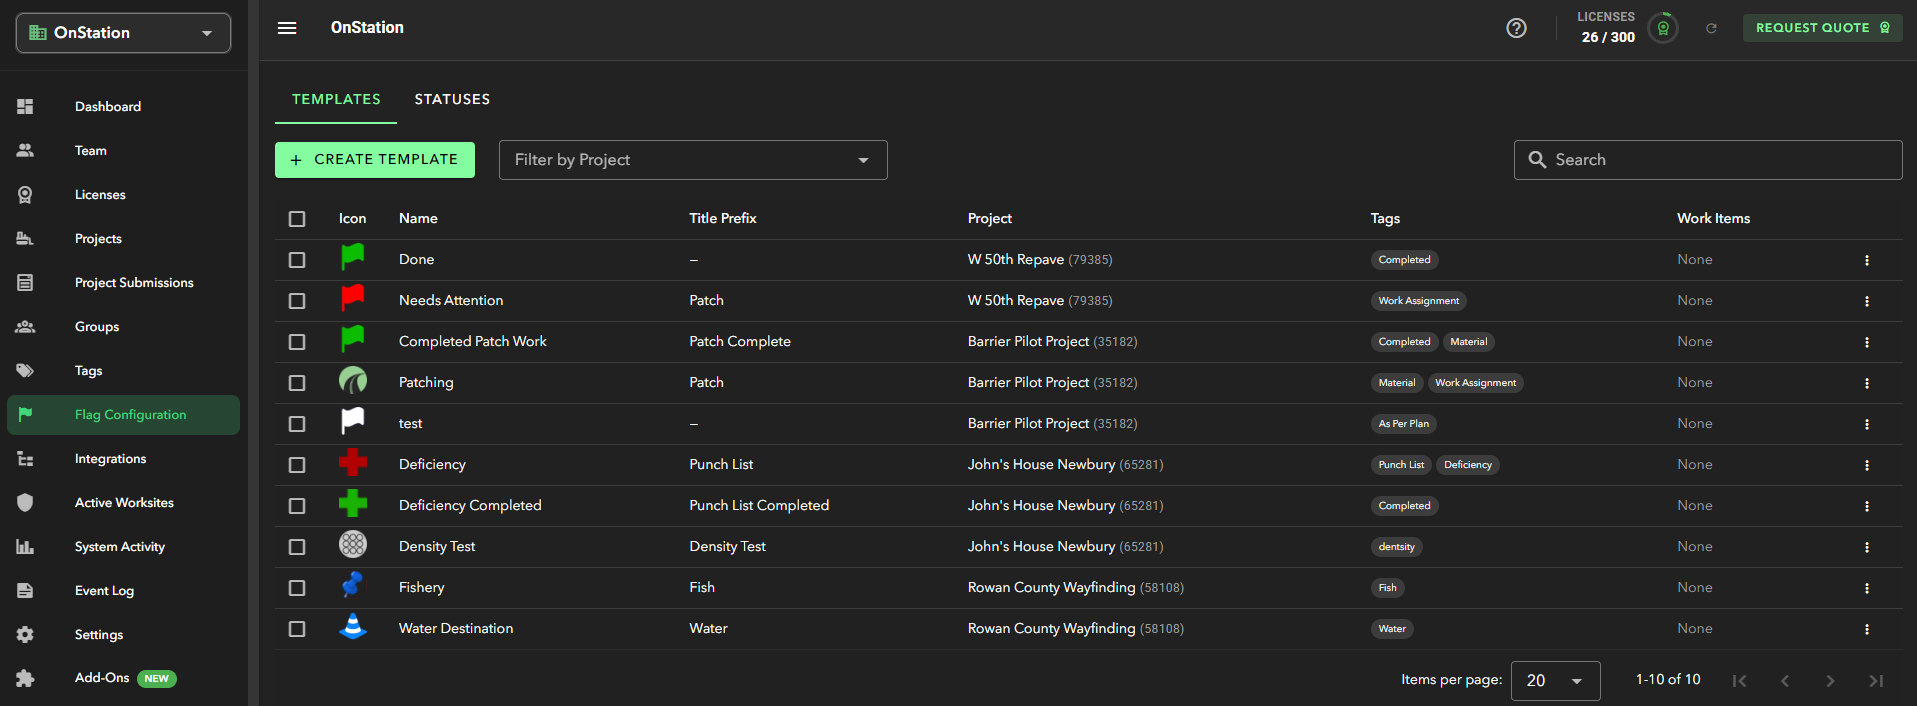Viewport: 1917px width, 706px height.
Task: Switch to the Statuses tab
Action: 452,99
